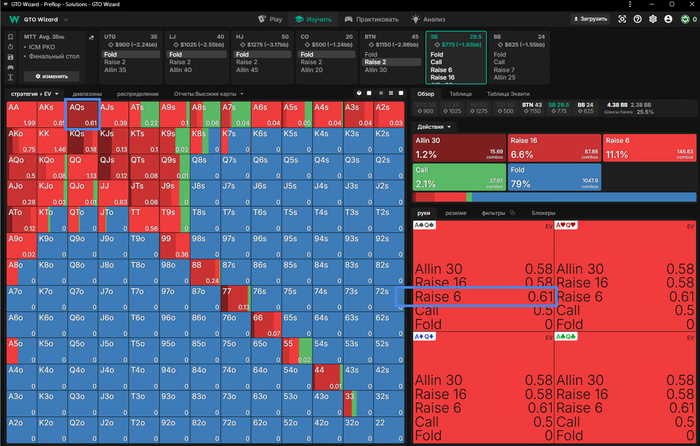Expand the GTO Wizard app dropdown chevron
The image size is (700, 446).
tap(66, 20)
